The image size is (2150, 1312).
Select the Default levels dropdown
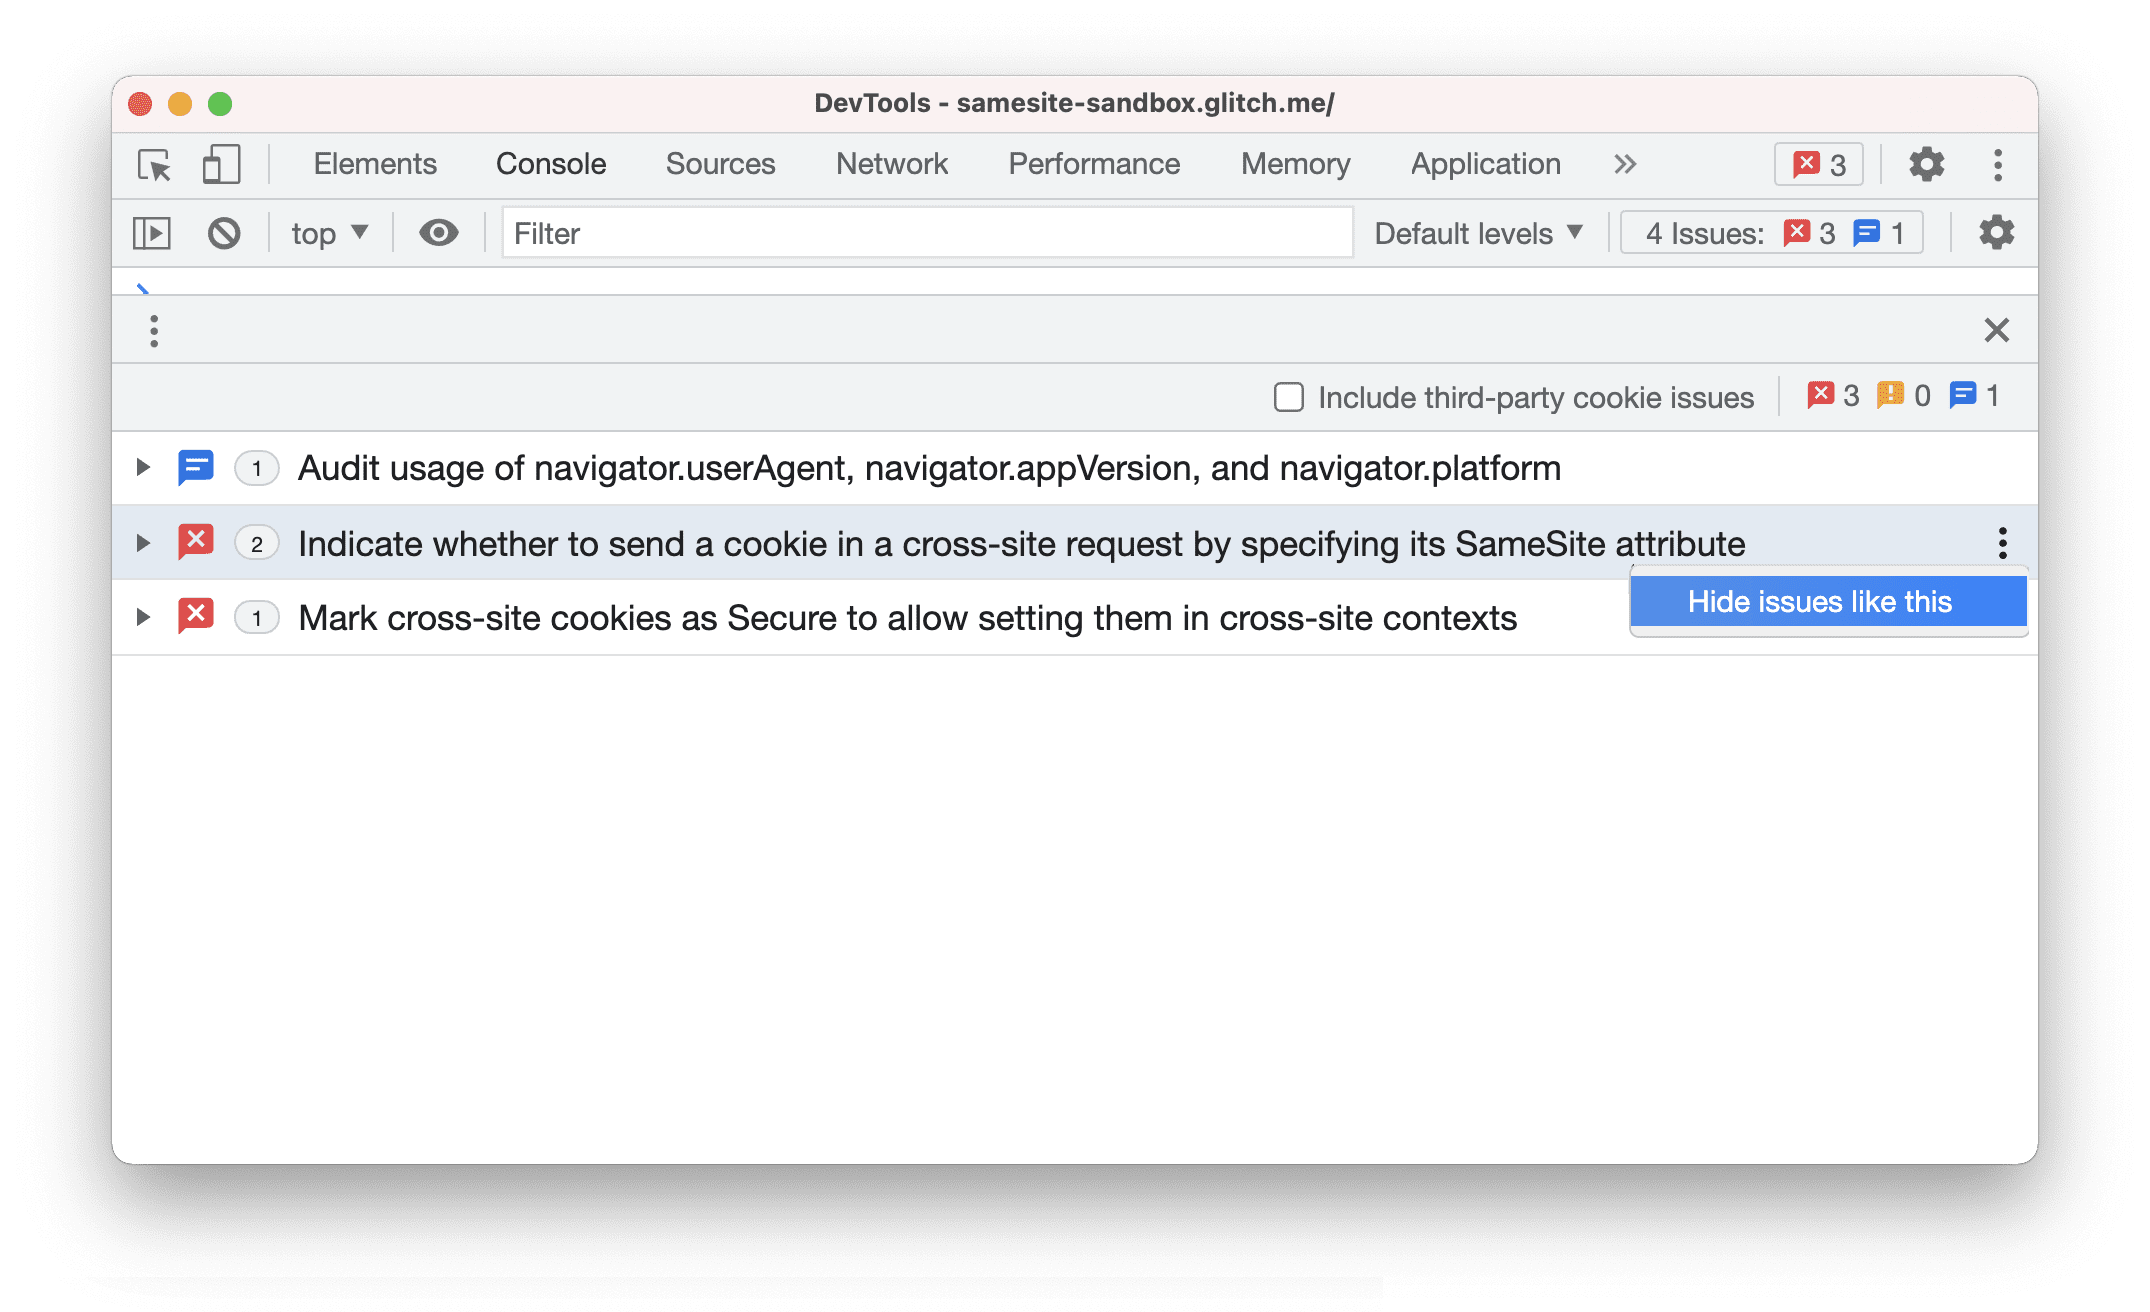[1474, 232]
